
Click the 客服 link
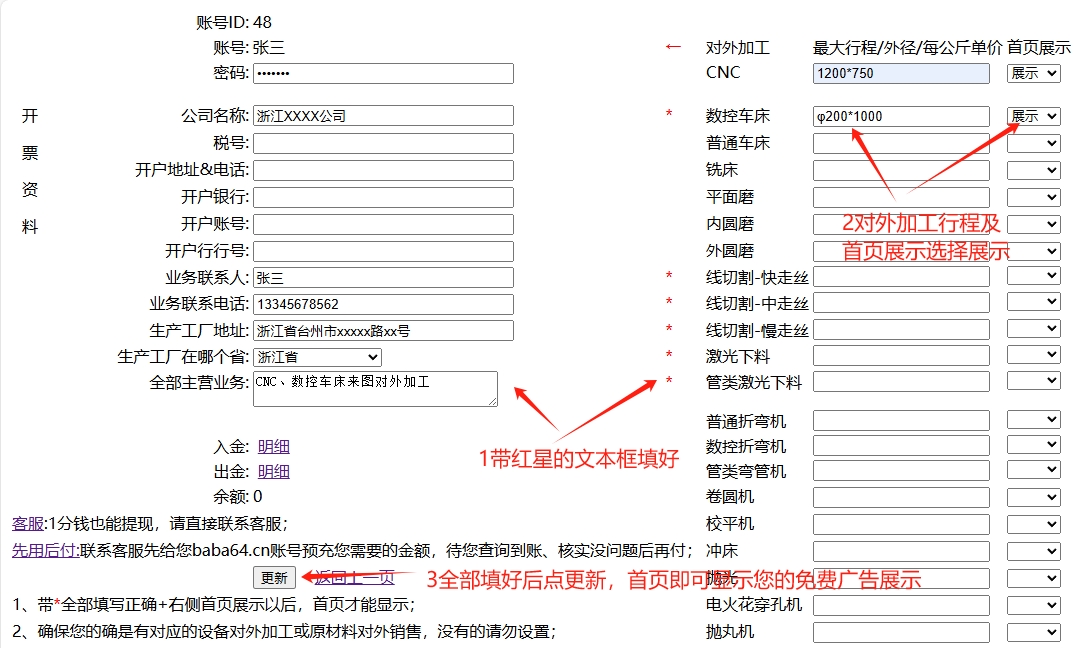click(28, 523)
